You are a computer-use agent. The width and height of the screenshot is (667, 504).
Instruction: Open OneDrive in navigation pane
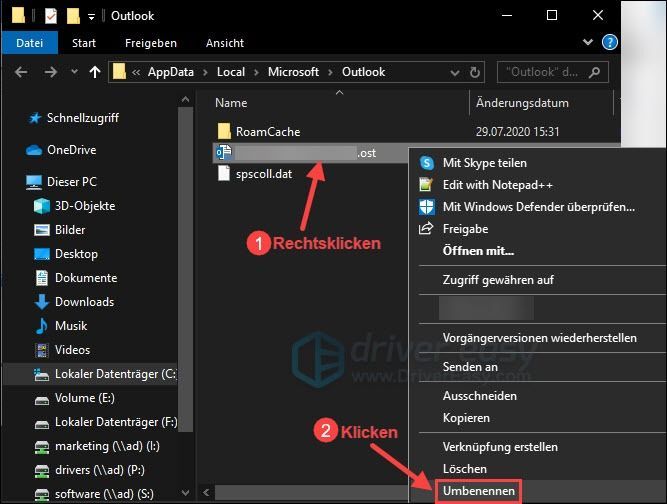click(71, 150)
